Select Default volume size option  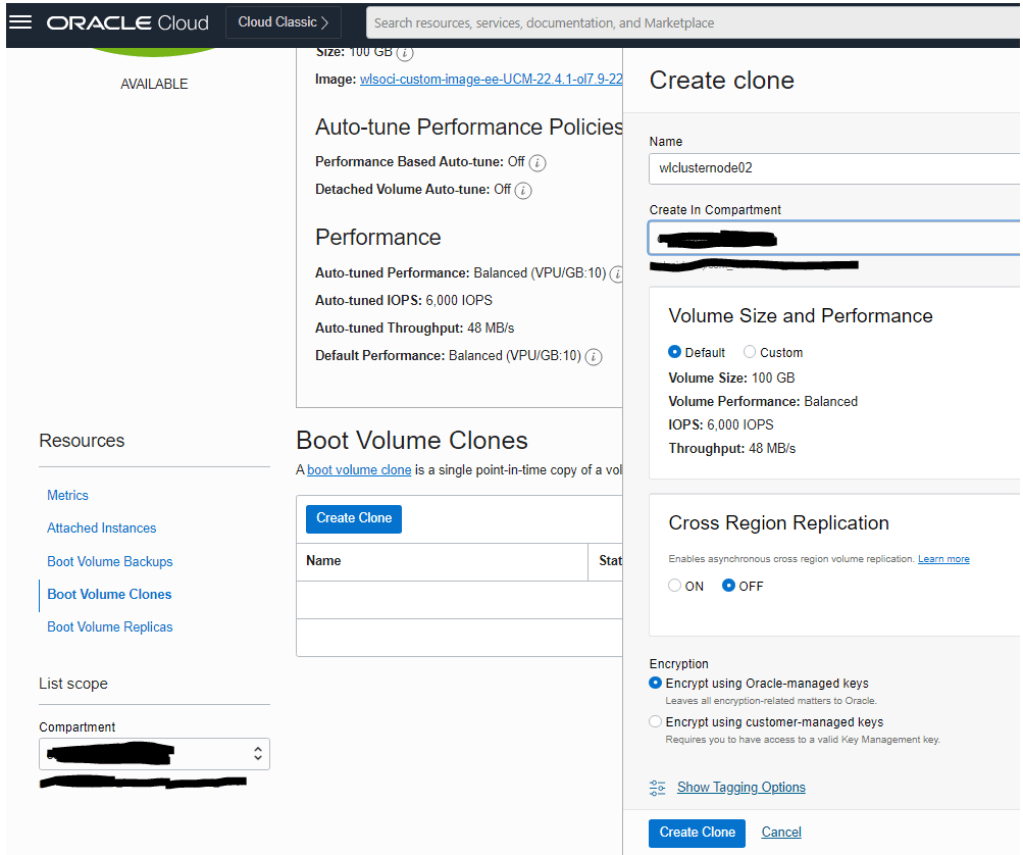pos(675,352)
